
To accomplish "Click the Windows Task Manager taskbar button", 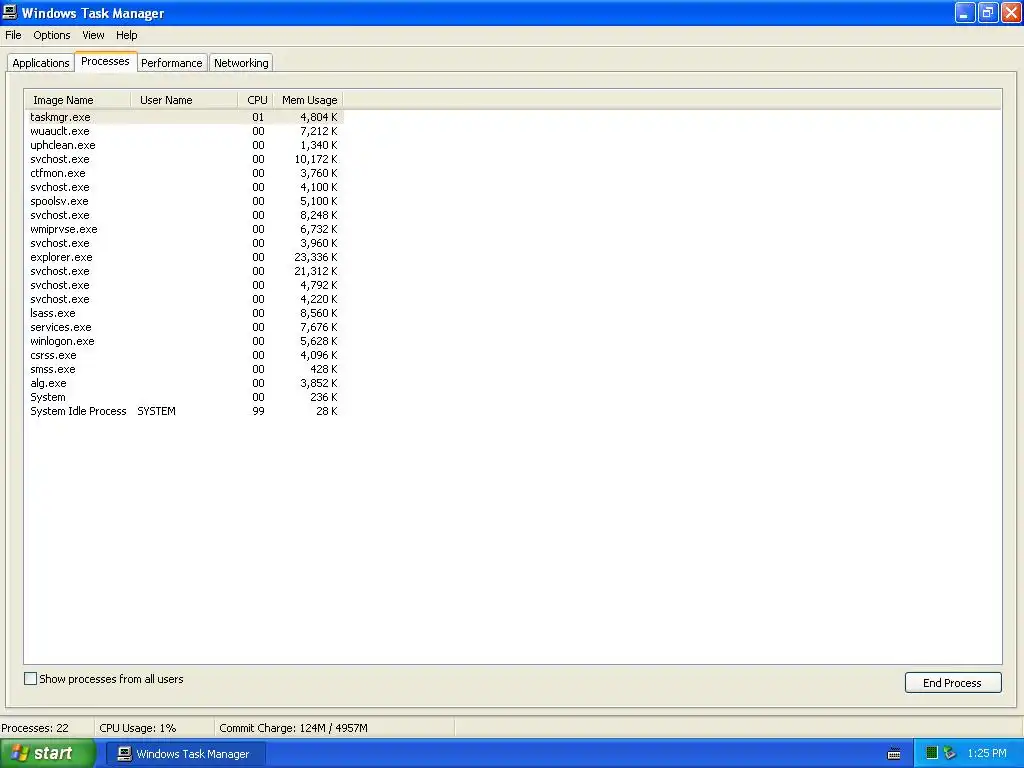I will point(184,754).
